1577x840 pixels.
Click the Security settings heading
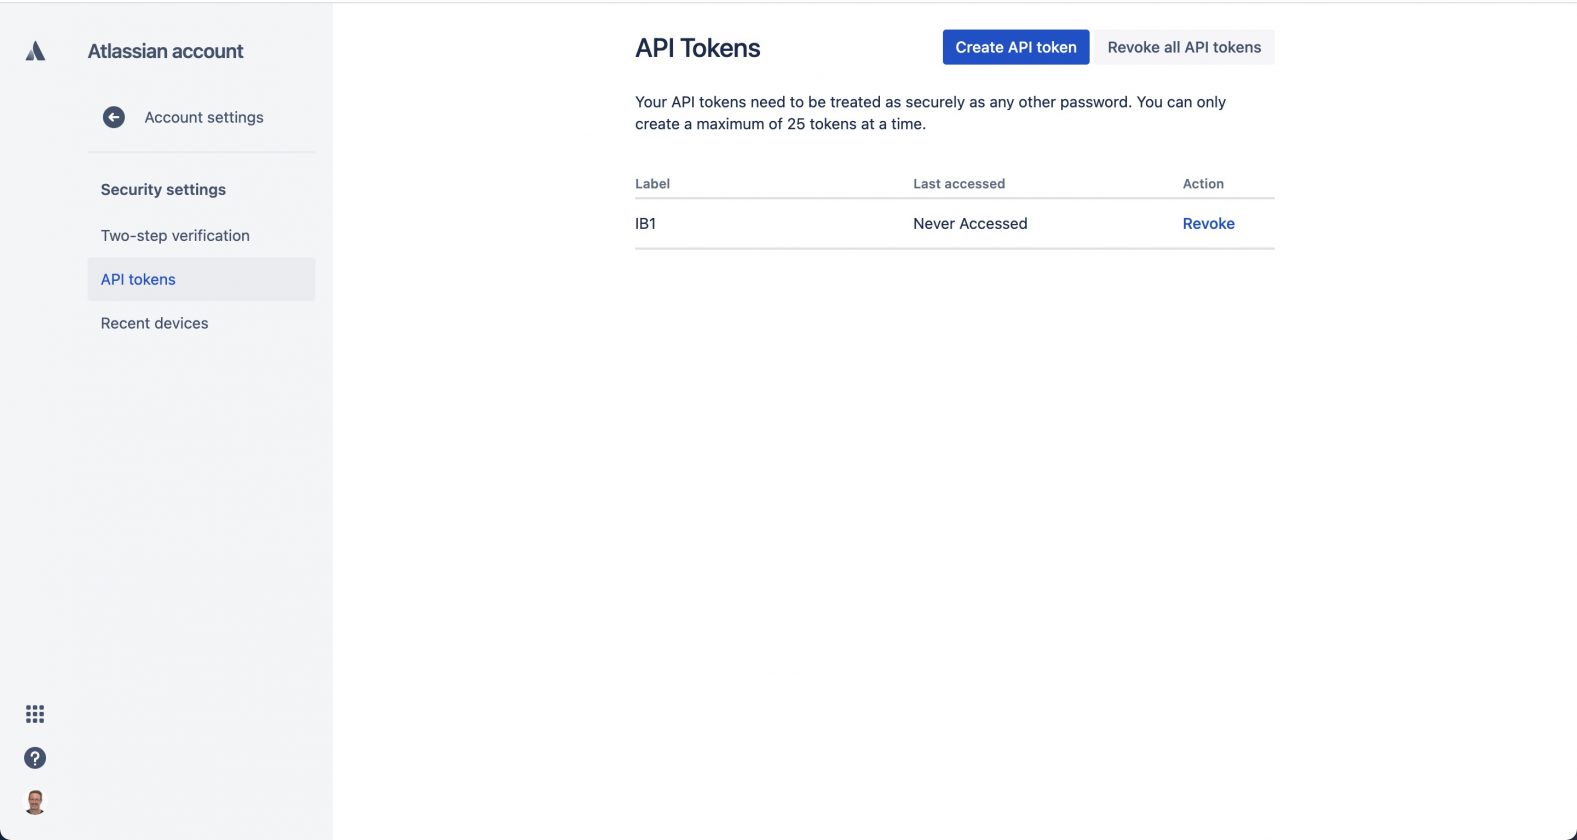pyautogui.click(x=163, y=190)
